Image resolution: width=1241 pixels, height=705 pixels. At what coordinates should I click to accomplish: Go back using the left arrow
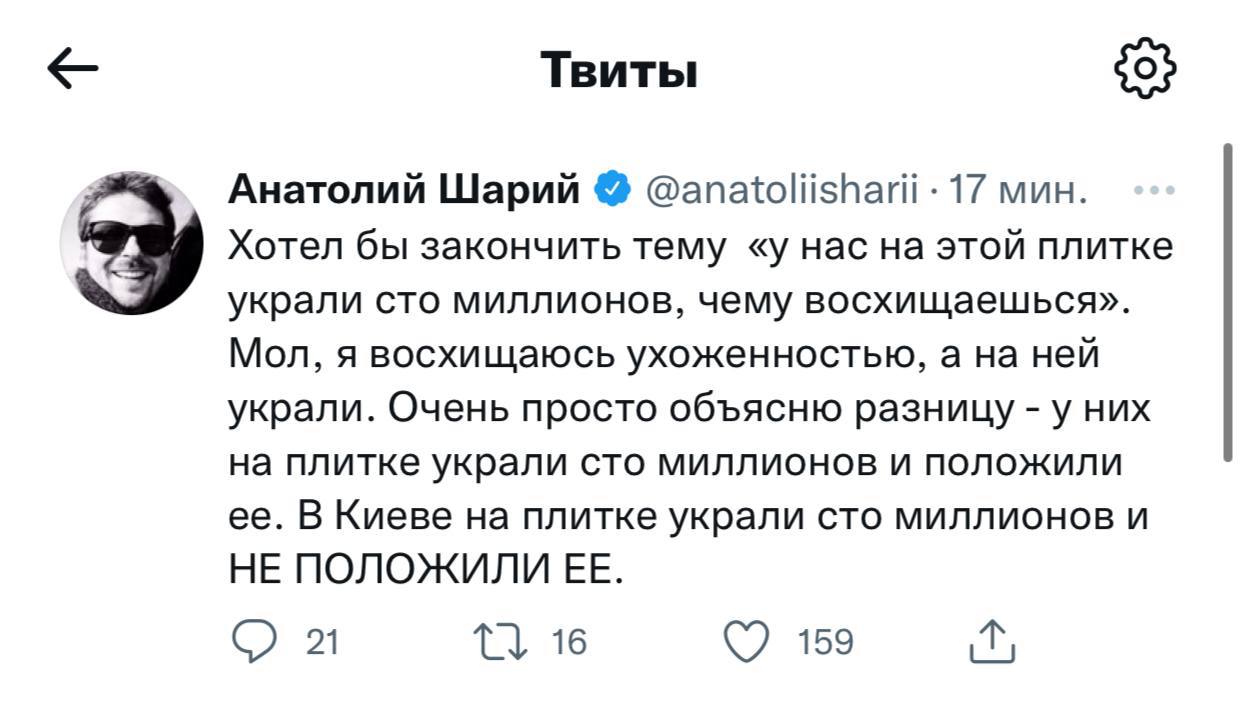click(x=73, y=70)
